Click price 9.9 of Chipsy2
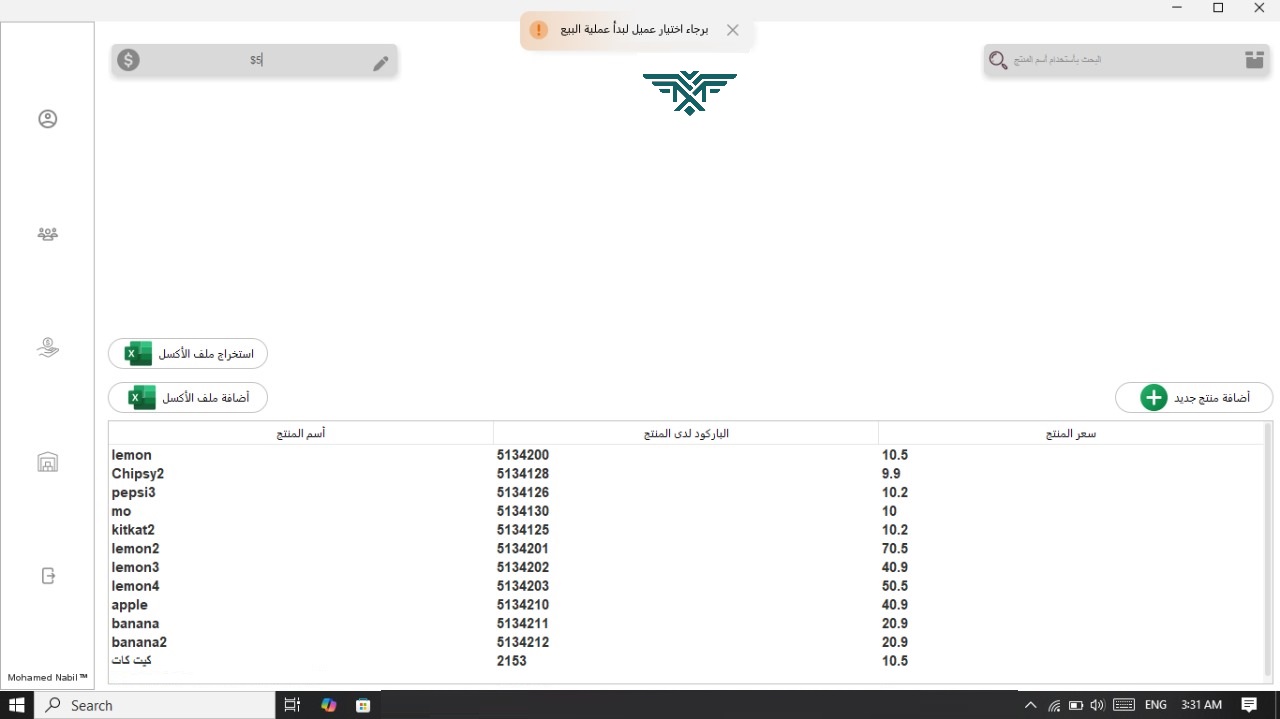 point(891,474)
